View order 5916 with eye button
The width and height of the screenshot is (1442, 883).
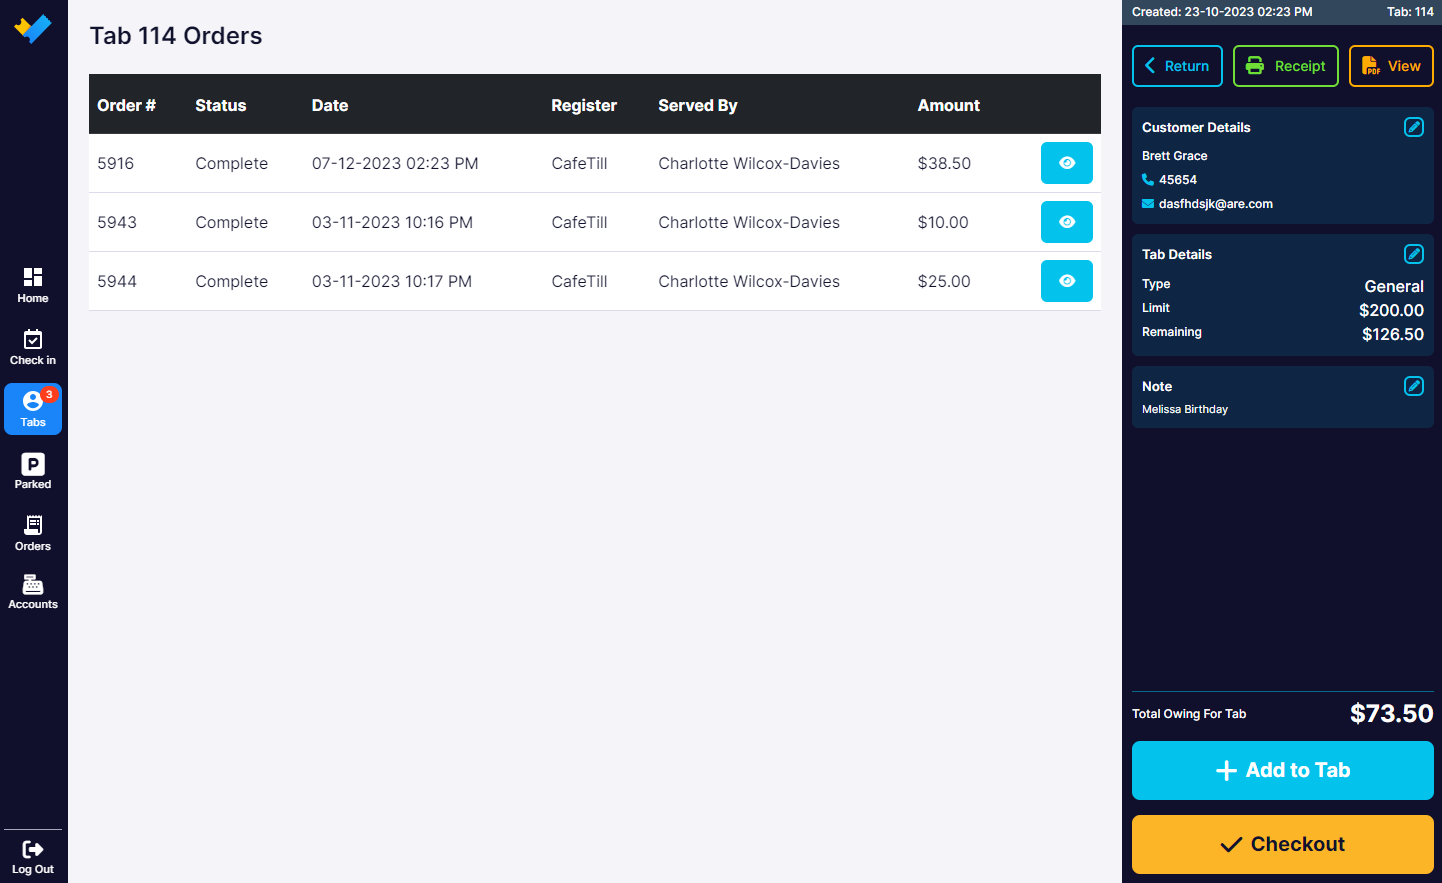[1066, 163]
